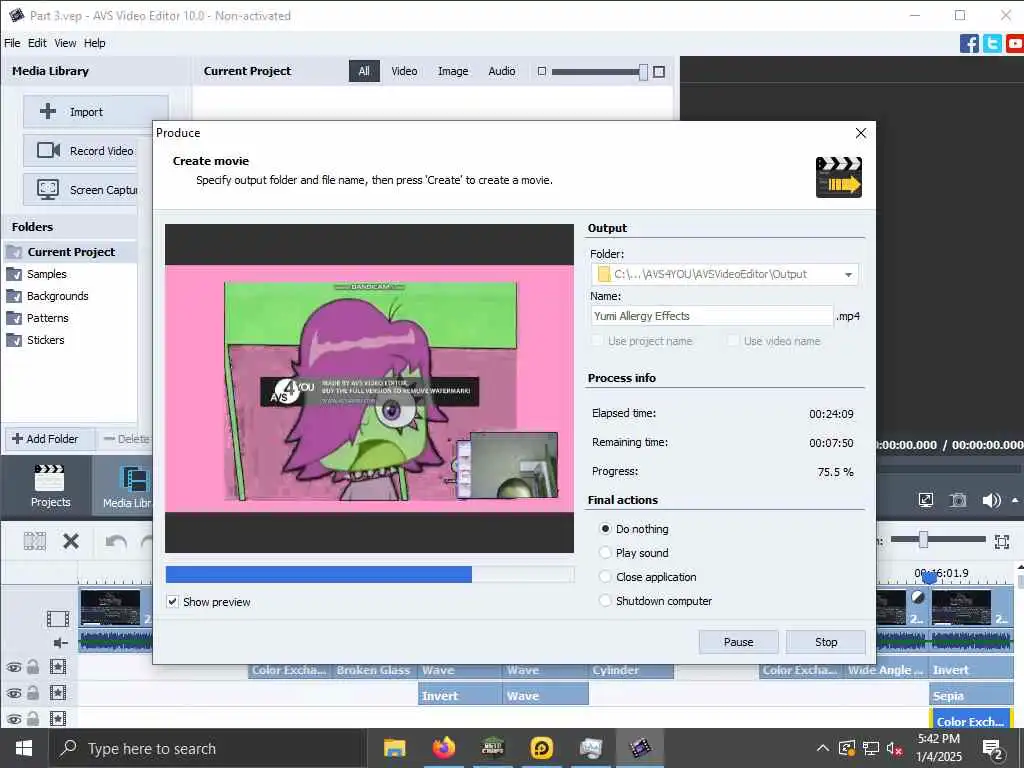Click the output Name input field

point(712,316)
